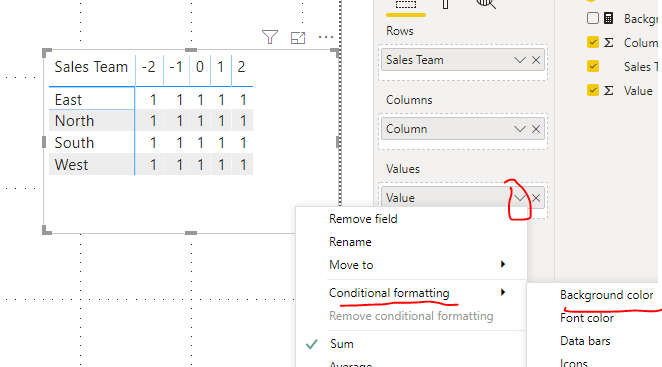Screen dimensions: 662x367
Task: Click the Sales Team column header
Action: pos(91,67)
